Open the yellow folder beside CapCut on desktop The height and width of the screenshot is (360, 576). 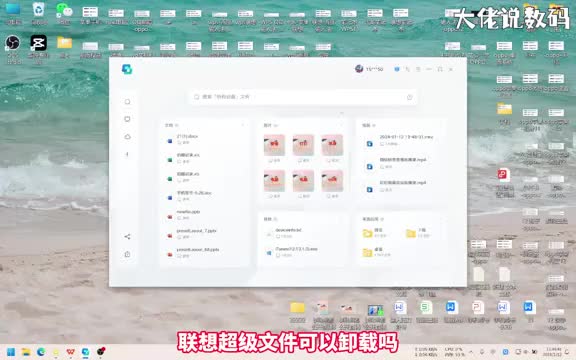click(64, 47)
